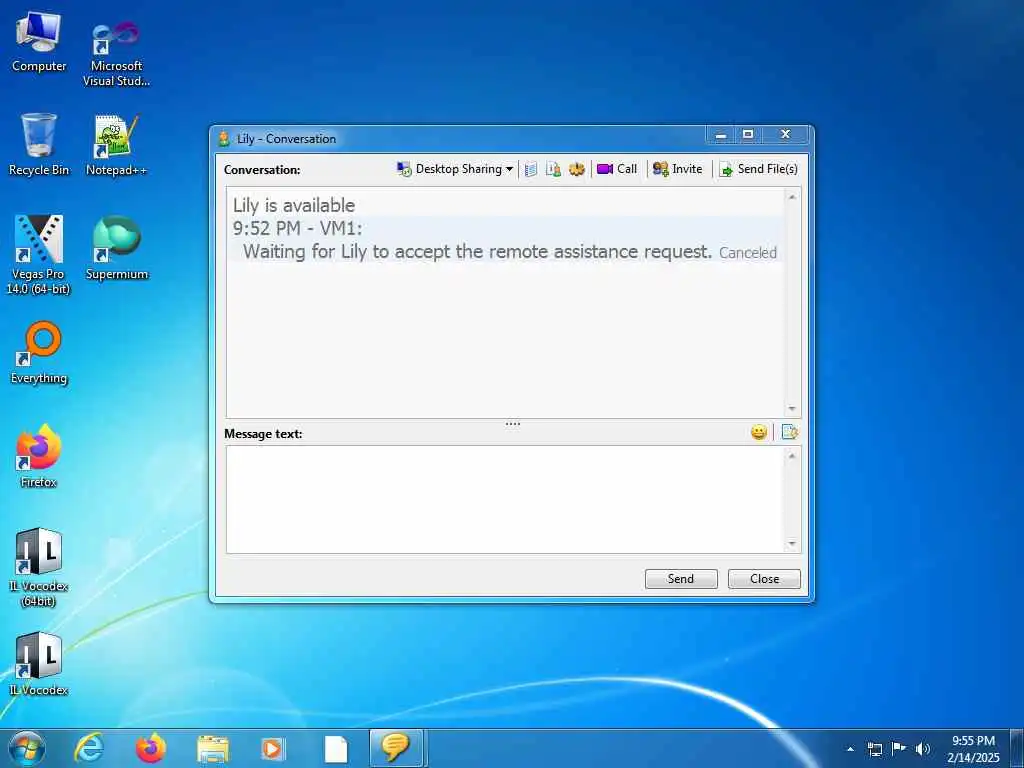Click the network tray icon

pyautogui.click(x=875, y=749)
